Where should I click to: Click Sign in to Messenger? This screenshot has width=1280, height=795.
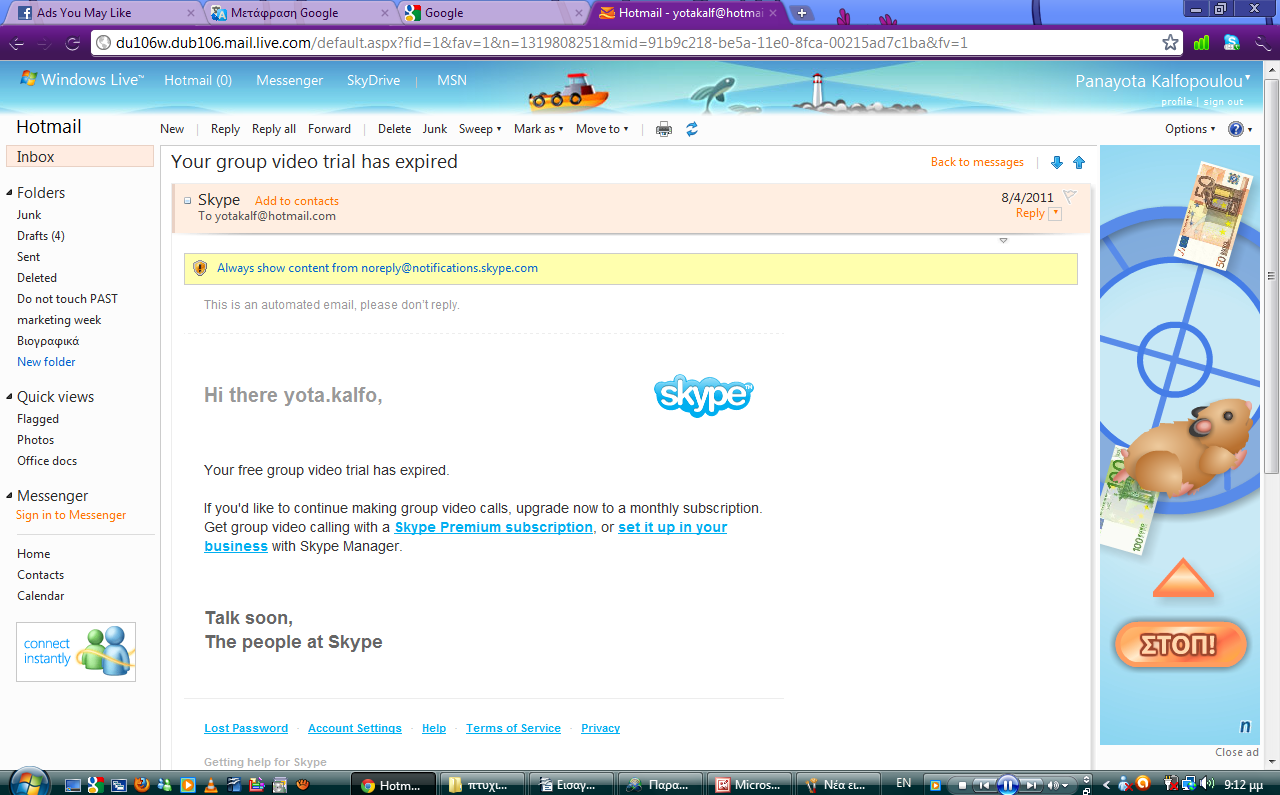click(71, 515)
